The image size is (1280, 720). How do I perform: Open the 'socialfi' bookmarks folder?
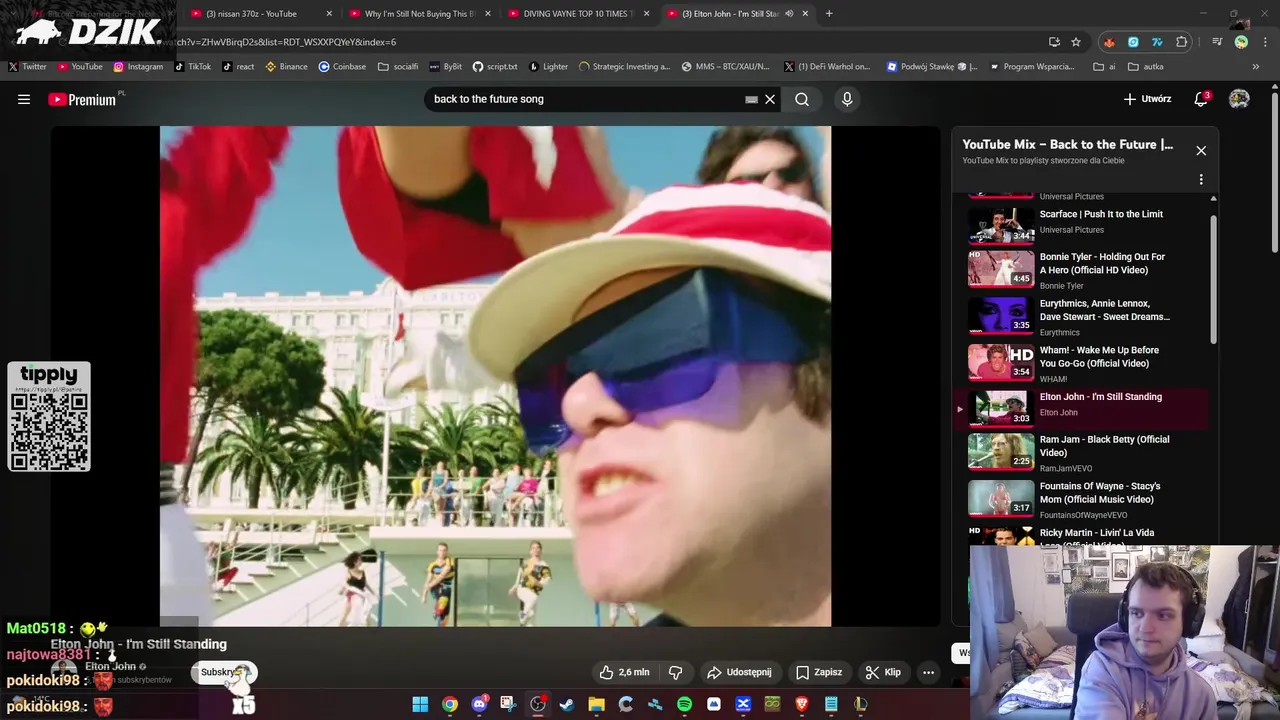click(398, 67)
